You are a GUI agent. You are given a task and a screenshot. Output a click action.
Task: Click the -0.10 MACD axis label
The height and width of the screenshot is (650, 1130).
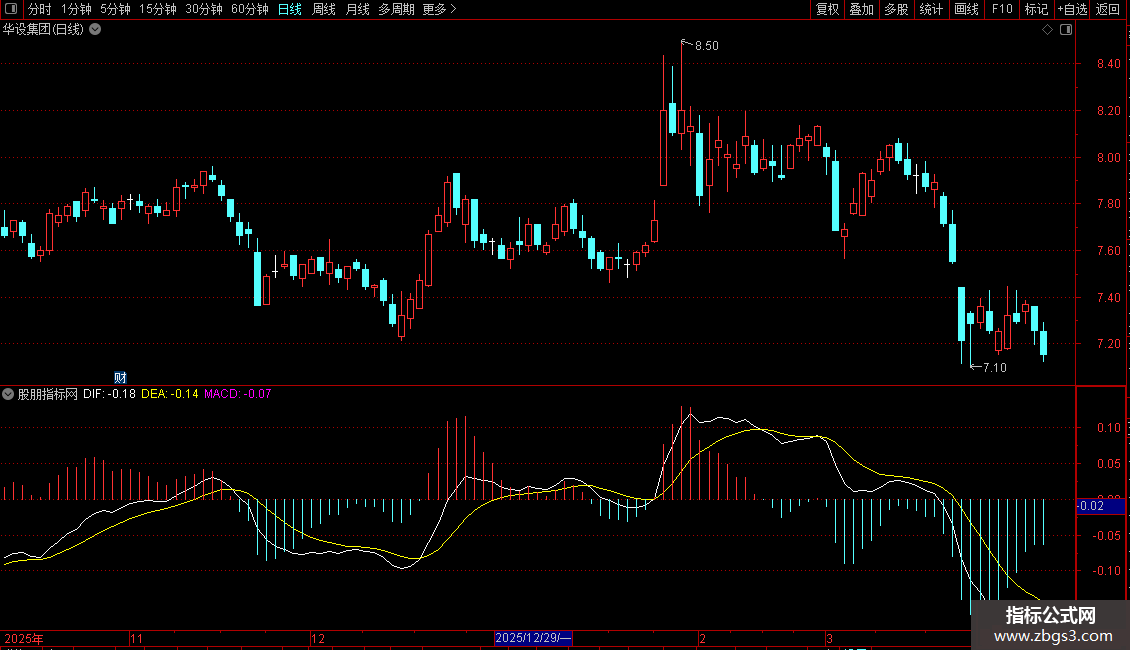tap(1106, 571)
